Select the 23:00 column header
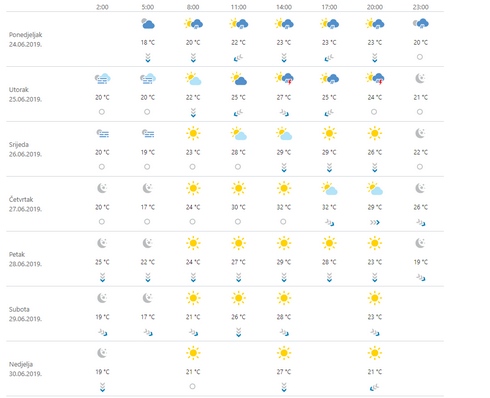 (x=420, y=7)
